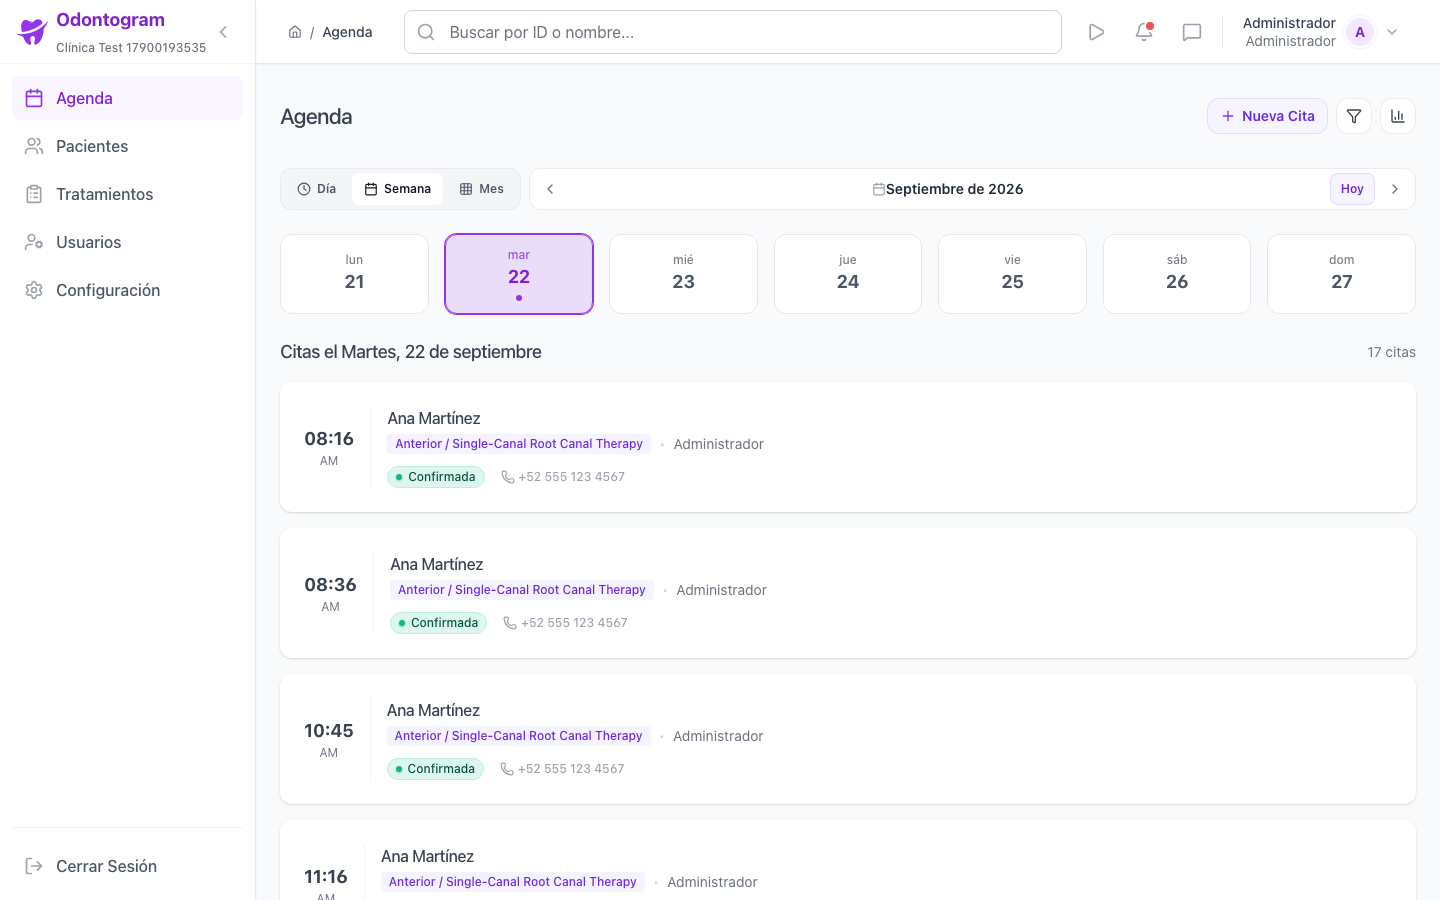1440x900 pixels.
Task: Click Confirmada status on 08:36 appointment
Action: [x=438, y=623]
